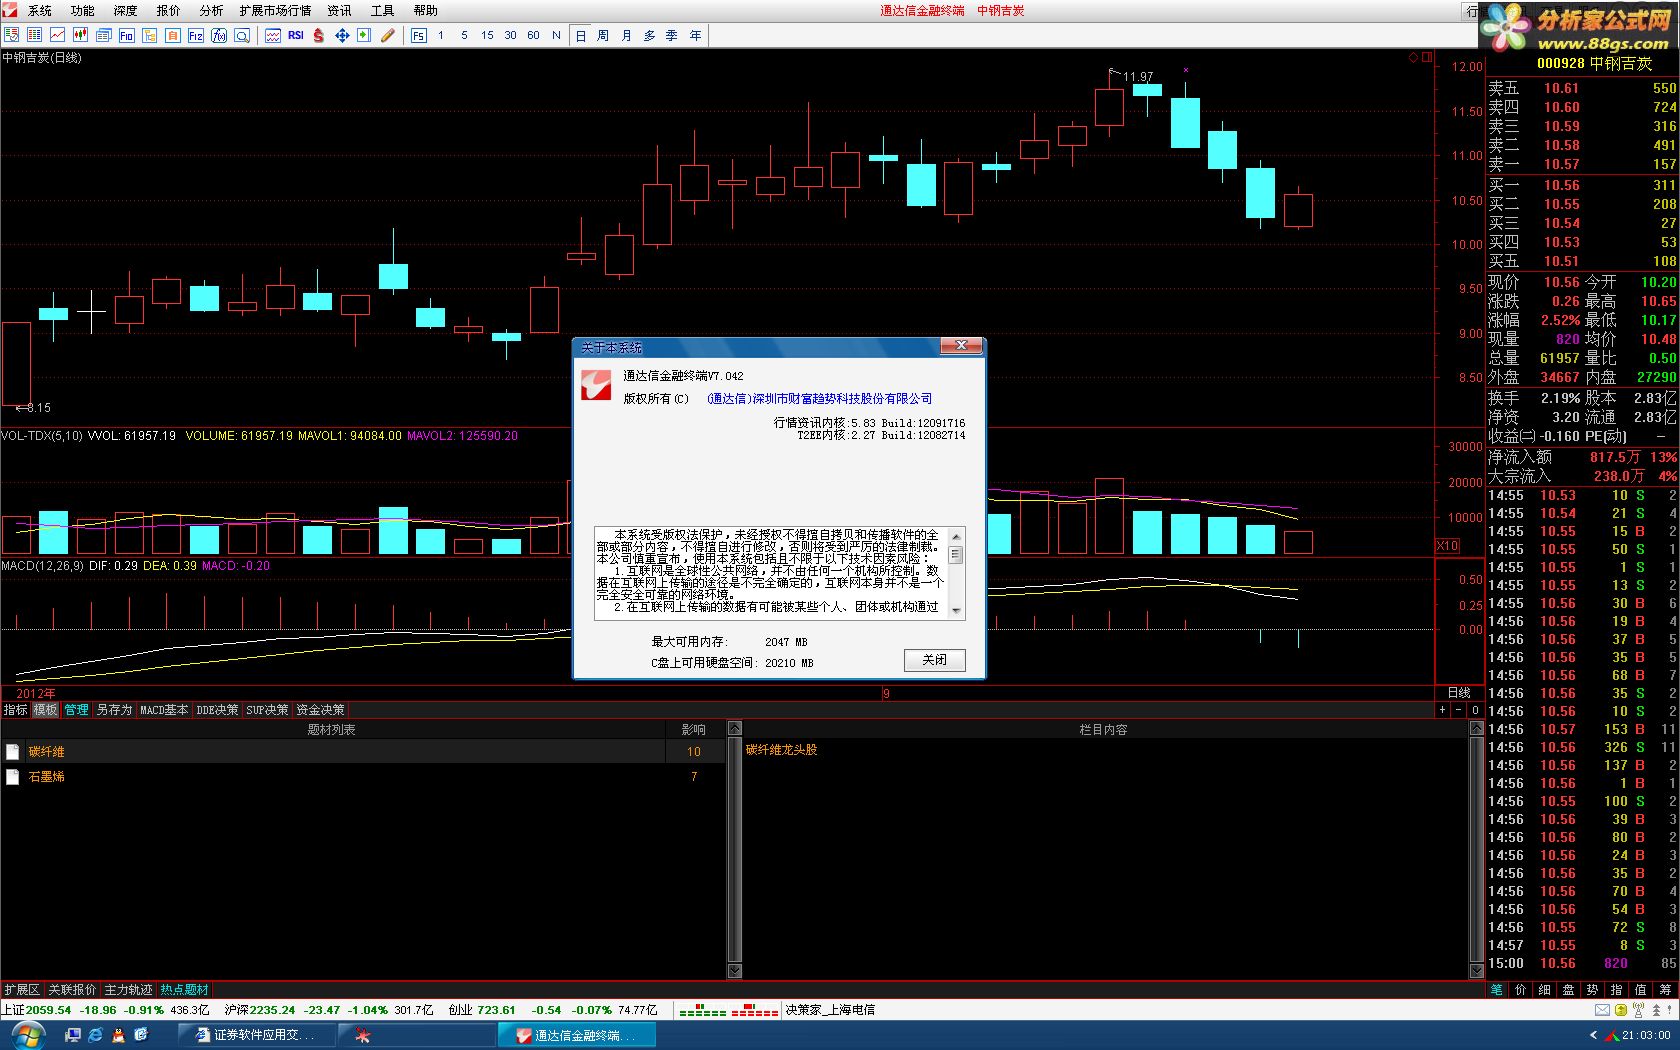Open the 系统 menu
The width and height of the screenshot is (1680, 1050).
pos(40,11)
